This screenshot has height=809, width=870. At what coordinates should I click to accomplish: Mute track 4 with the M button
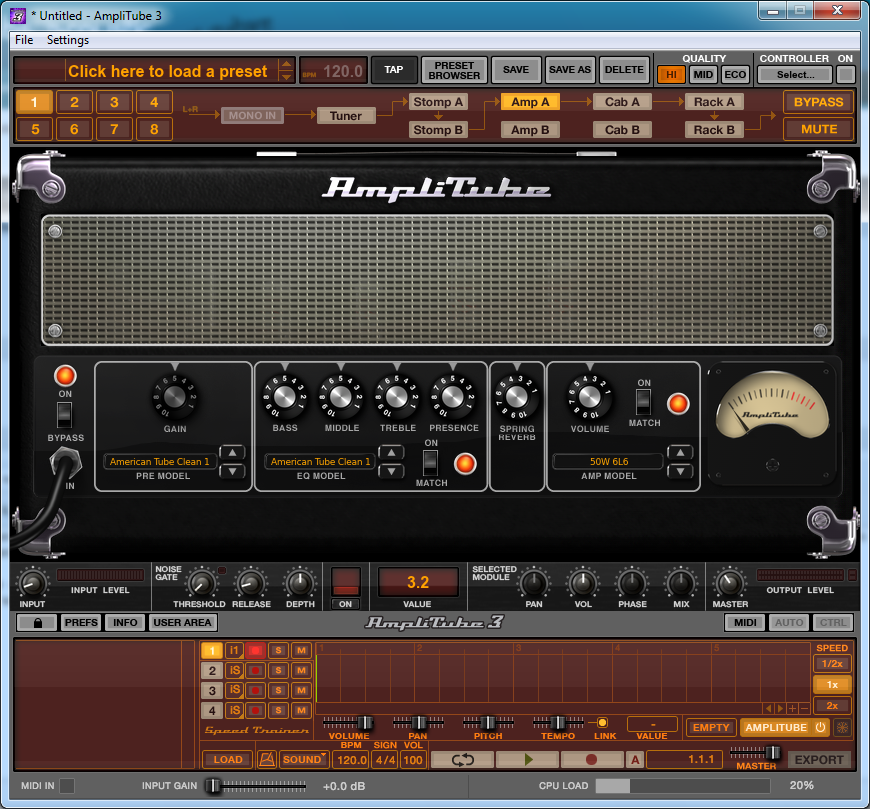[x=301, y=710]
